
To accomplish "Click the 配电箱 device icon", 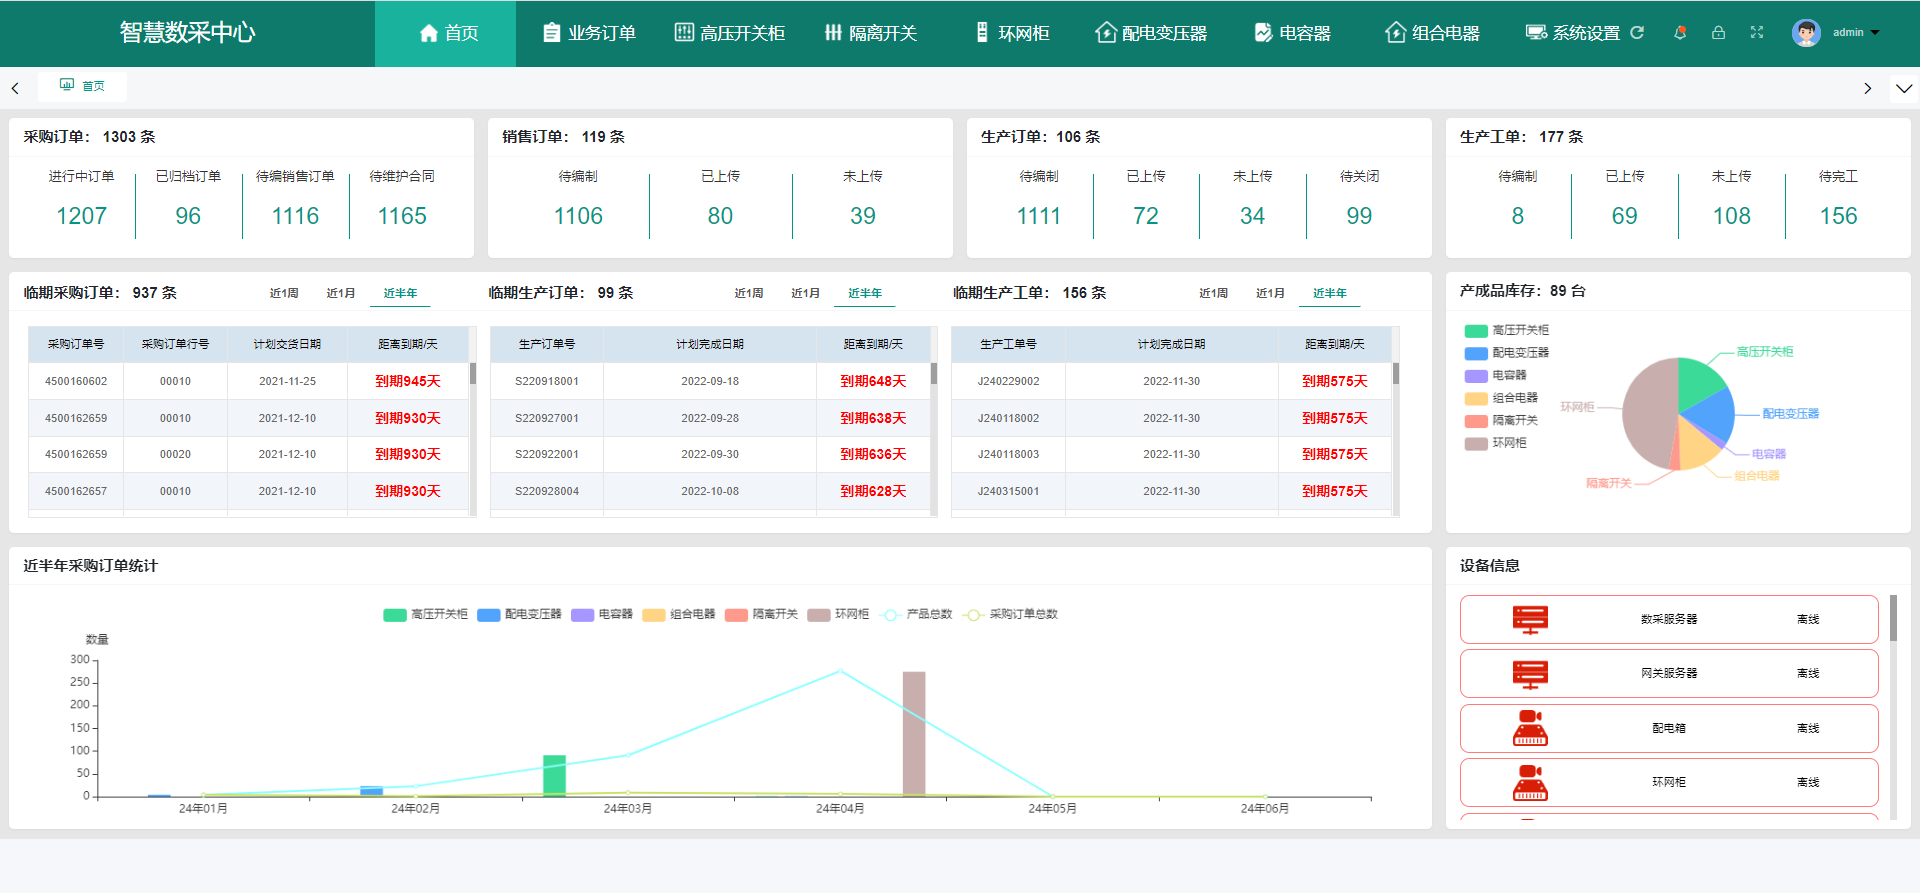I will (1530, 729).
